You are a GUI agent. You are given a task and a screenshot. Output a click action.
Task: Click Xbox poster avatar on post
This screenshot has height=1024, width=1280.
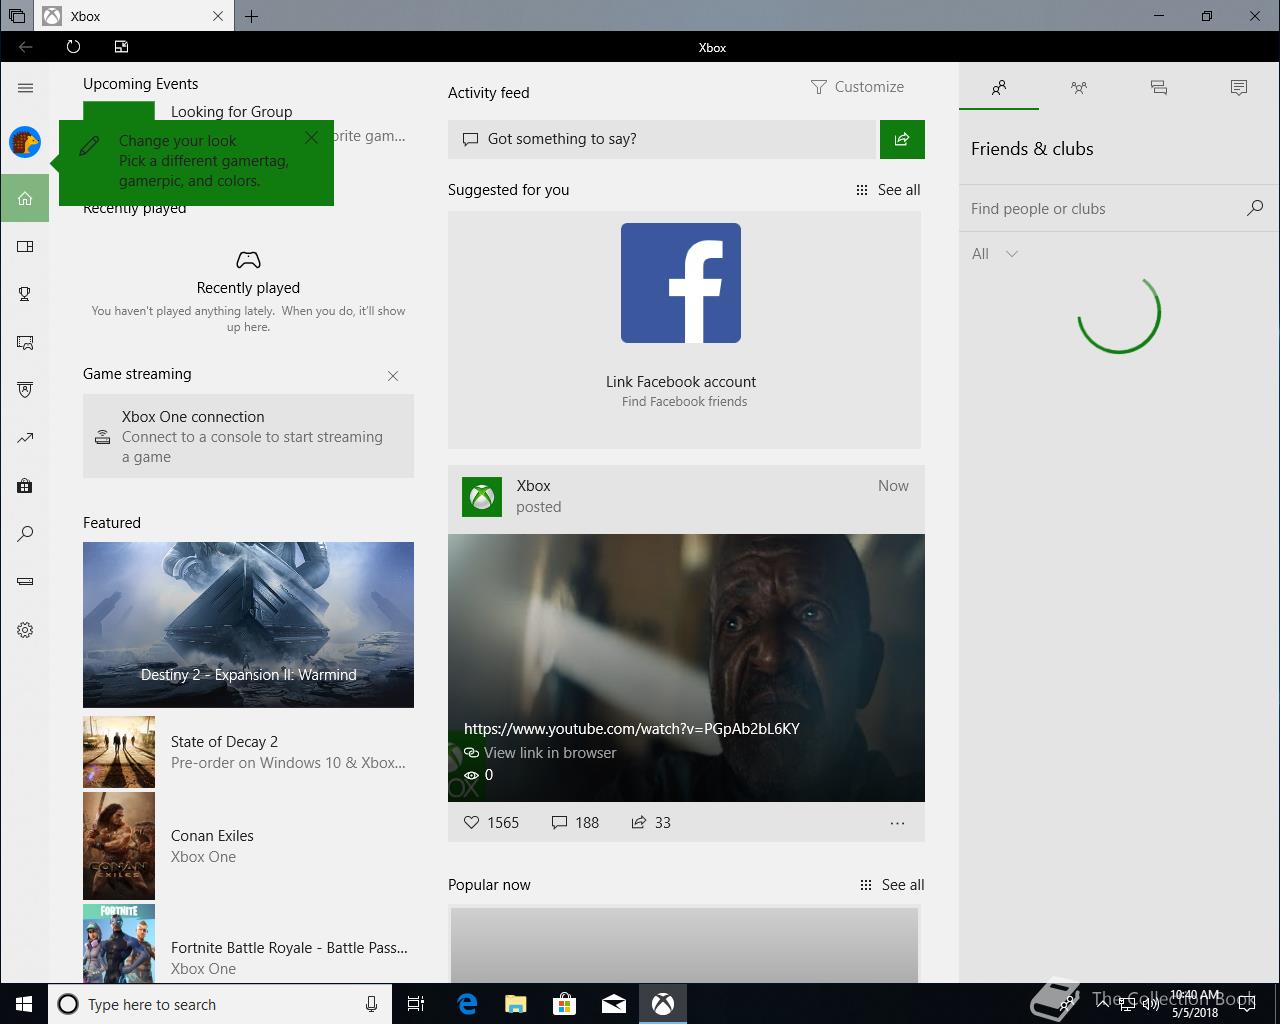pos(482,497)
